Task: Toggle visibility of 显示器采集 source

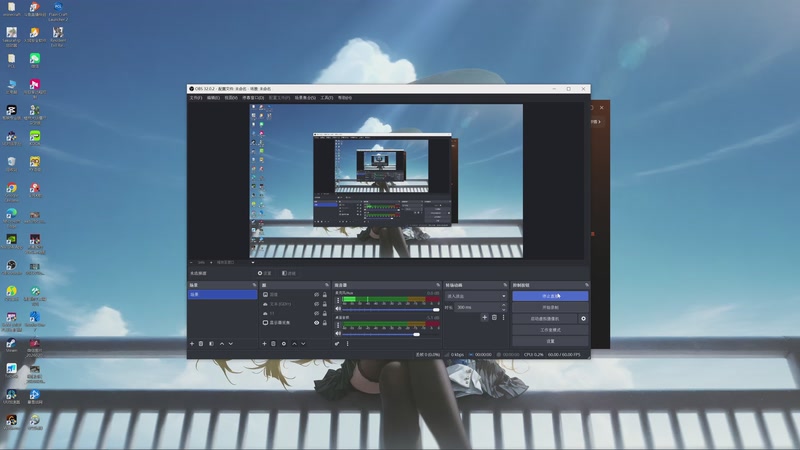Action: (316, 323)
